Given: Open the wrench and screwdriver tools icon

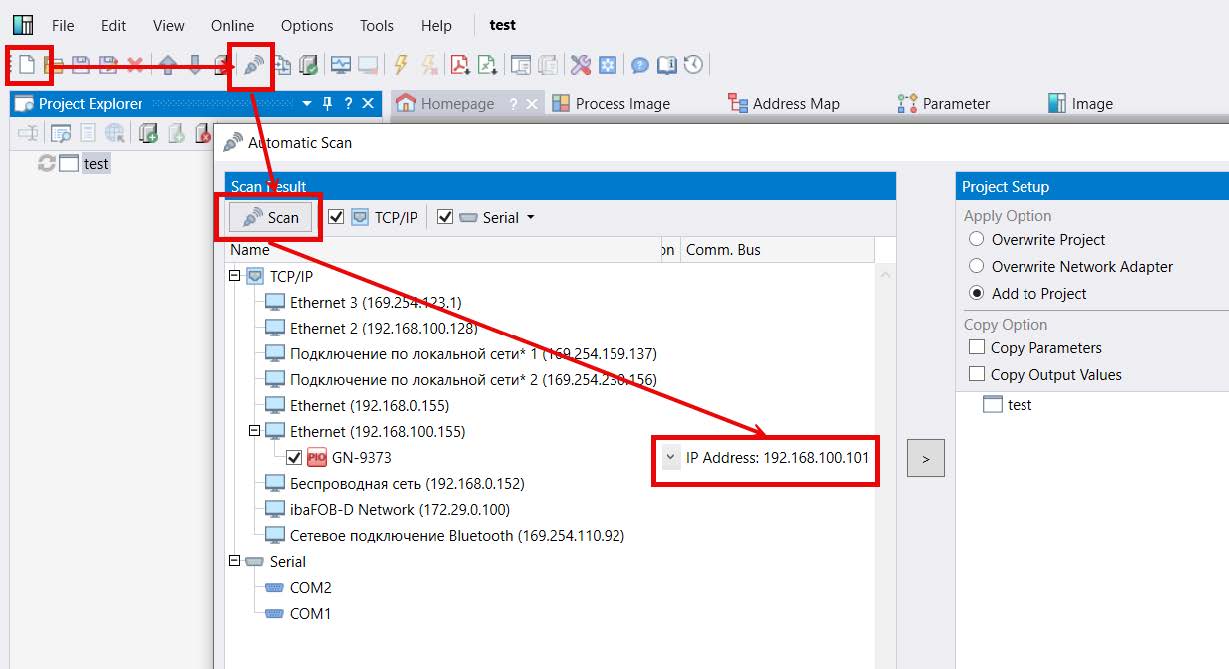Looking at the screenshot, I should [x=581, y=65].
